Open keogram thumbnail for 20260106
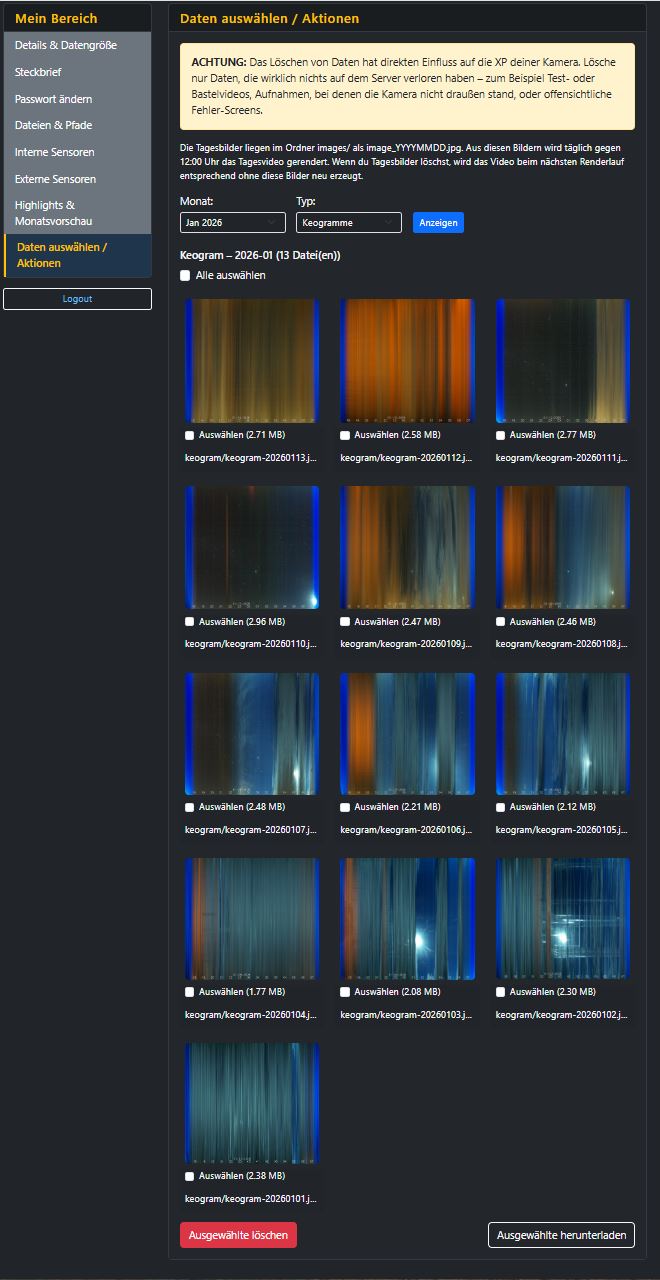660x1280 pixels. 407,733
